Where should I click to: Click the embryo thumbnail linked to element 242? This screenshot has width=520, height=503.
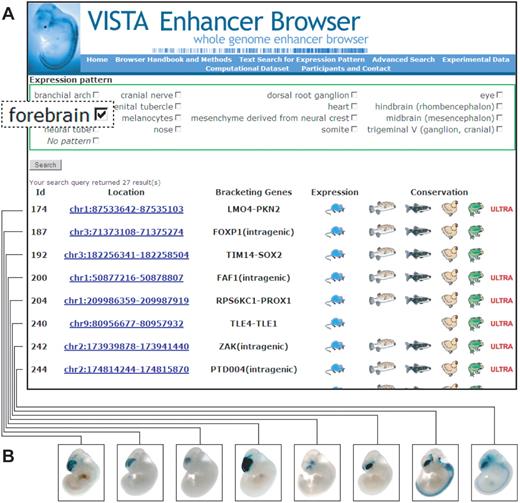click(436, 473)
